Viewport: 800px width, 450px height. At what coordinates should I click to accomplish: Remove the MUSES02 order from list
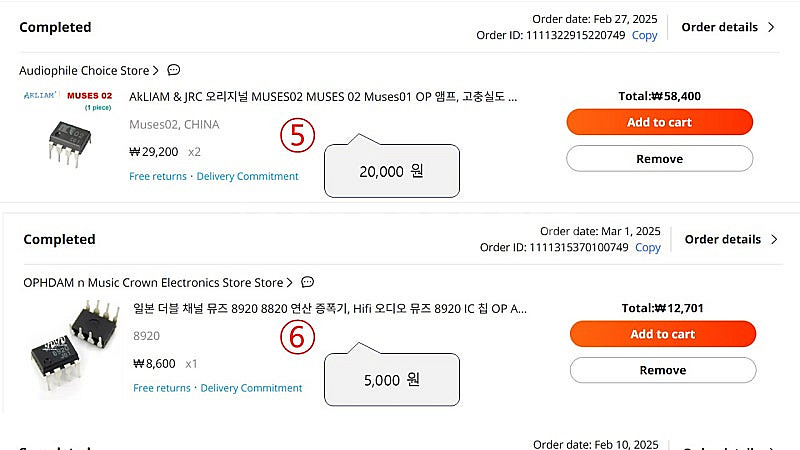(x=660, y=159)
